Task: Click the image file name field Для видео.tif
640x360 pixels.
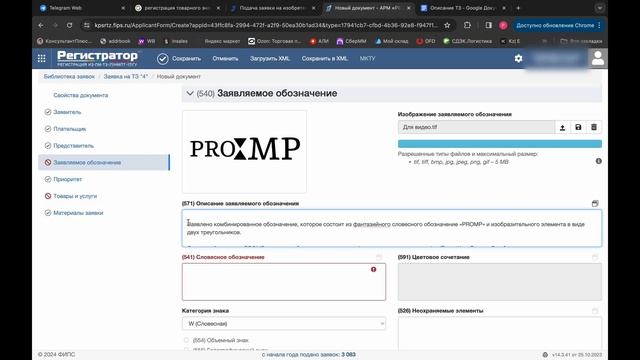Action: [476, 127]
